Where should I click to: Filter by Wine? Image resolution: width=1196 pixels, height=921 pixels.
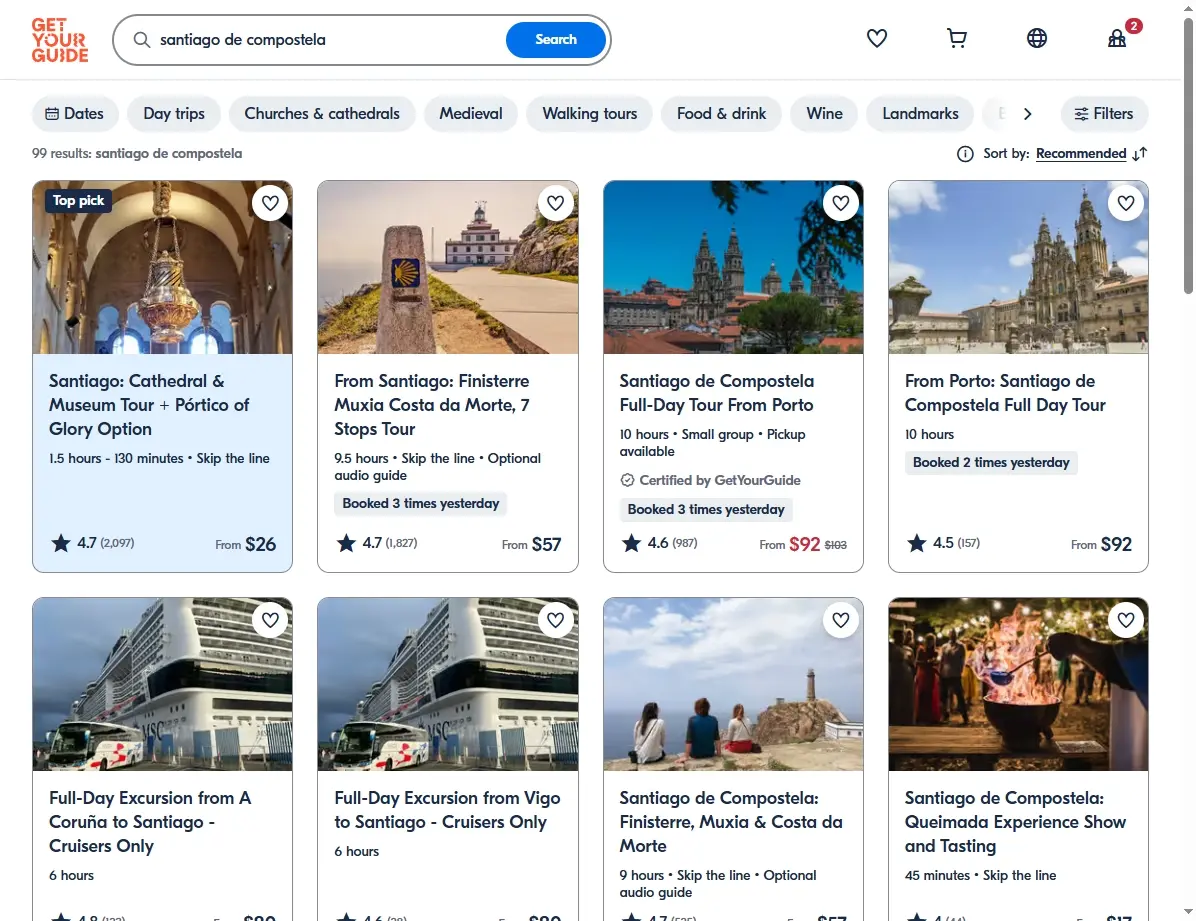point(825,114)
